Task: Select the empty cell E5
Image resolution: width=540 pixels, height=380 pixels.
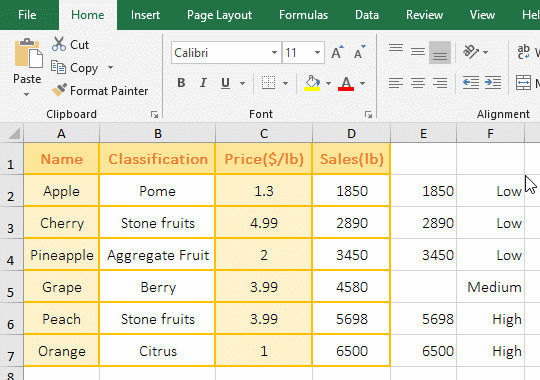Action: (424, 287)
